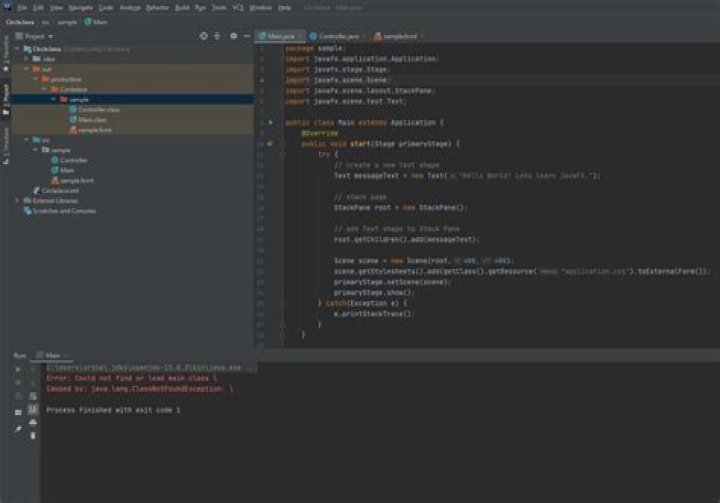Collapse the CircleJava project root node

(17, 49)
